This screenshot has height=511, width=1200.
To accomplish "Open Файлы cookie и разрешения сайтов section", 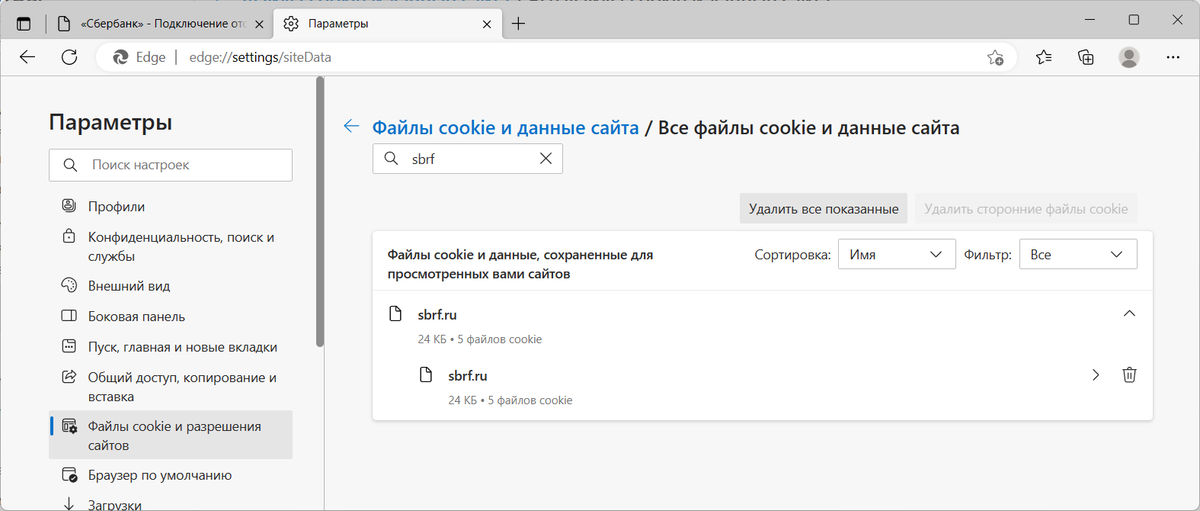I will pos(171,435).
